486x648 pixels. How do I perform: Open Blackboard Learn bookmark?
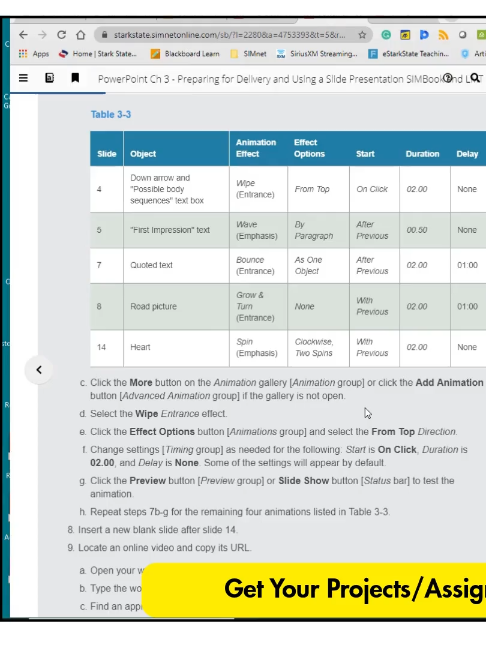click(x=185, y=54)
